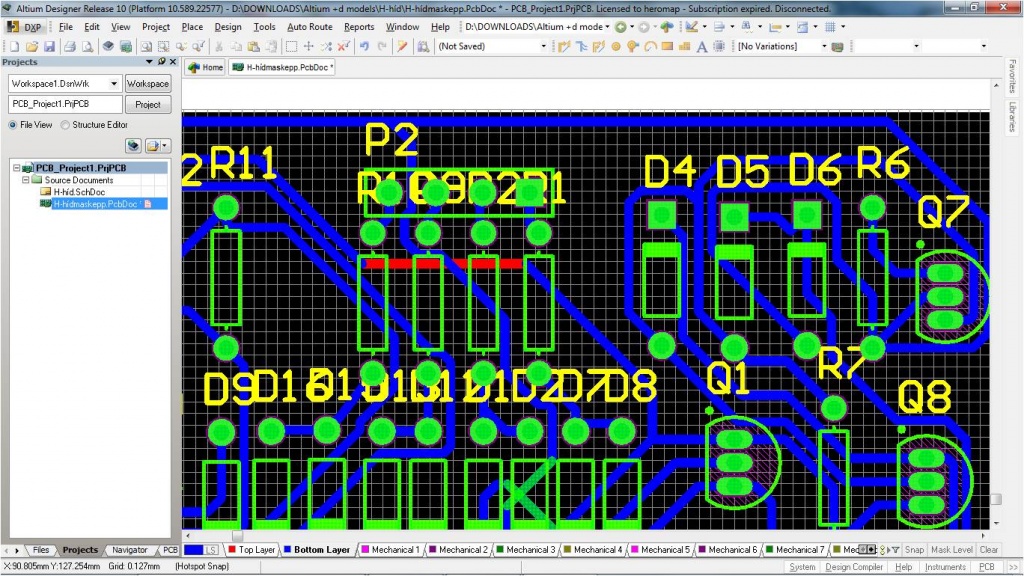The width and height of the screenshot is (1024, 576).
Task: Click the Place Component chip icon
Action: (719, 46)
